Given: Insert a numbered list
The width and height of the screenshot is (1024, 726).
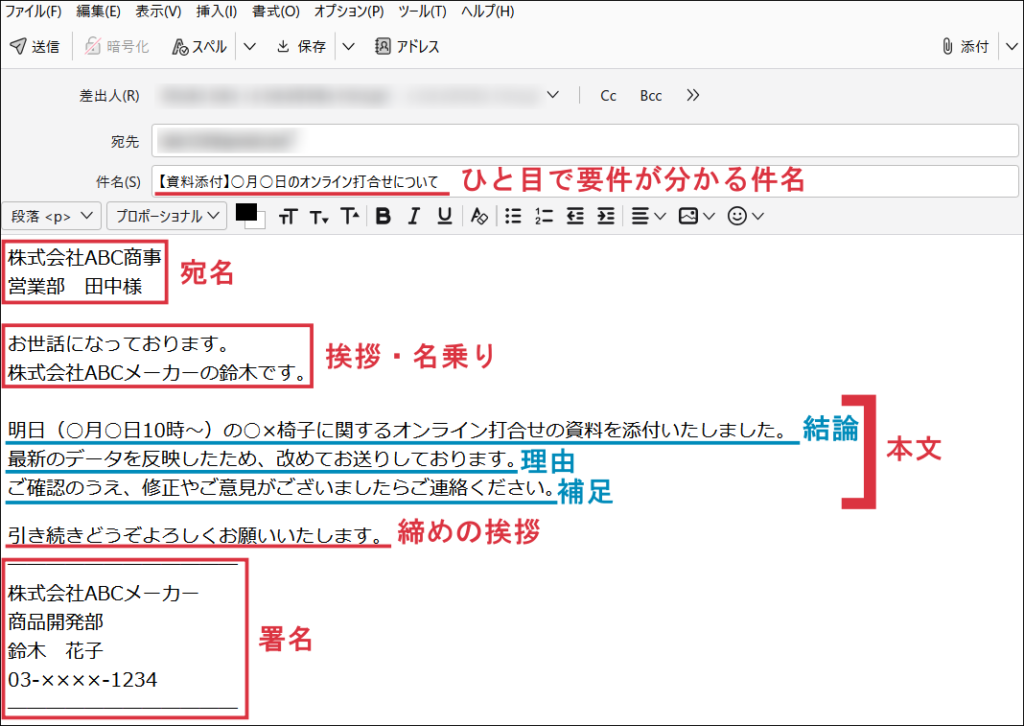Looking at the screenshot, I should tap(544, 216).
